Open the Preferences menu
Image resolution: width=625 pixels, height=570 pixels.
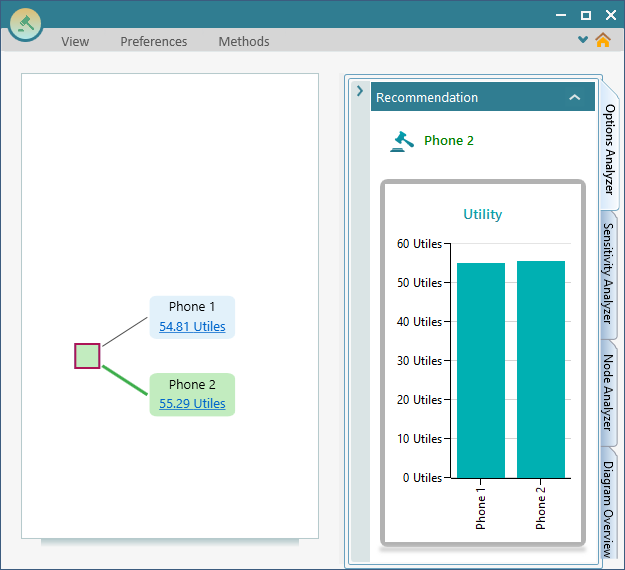(x=154, y=41)
